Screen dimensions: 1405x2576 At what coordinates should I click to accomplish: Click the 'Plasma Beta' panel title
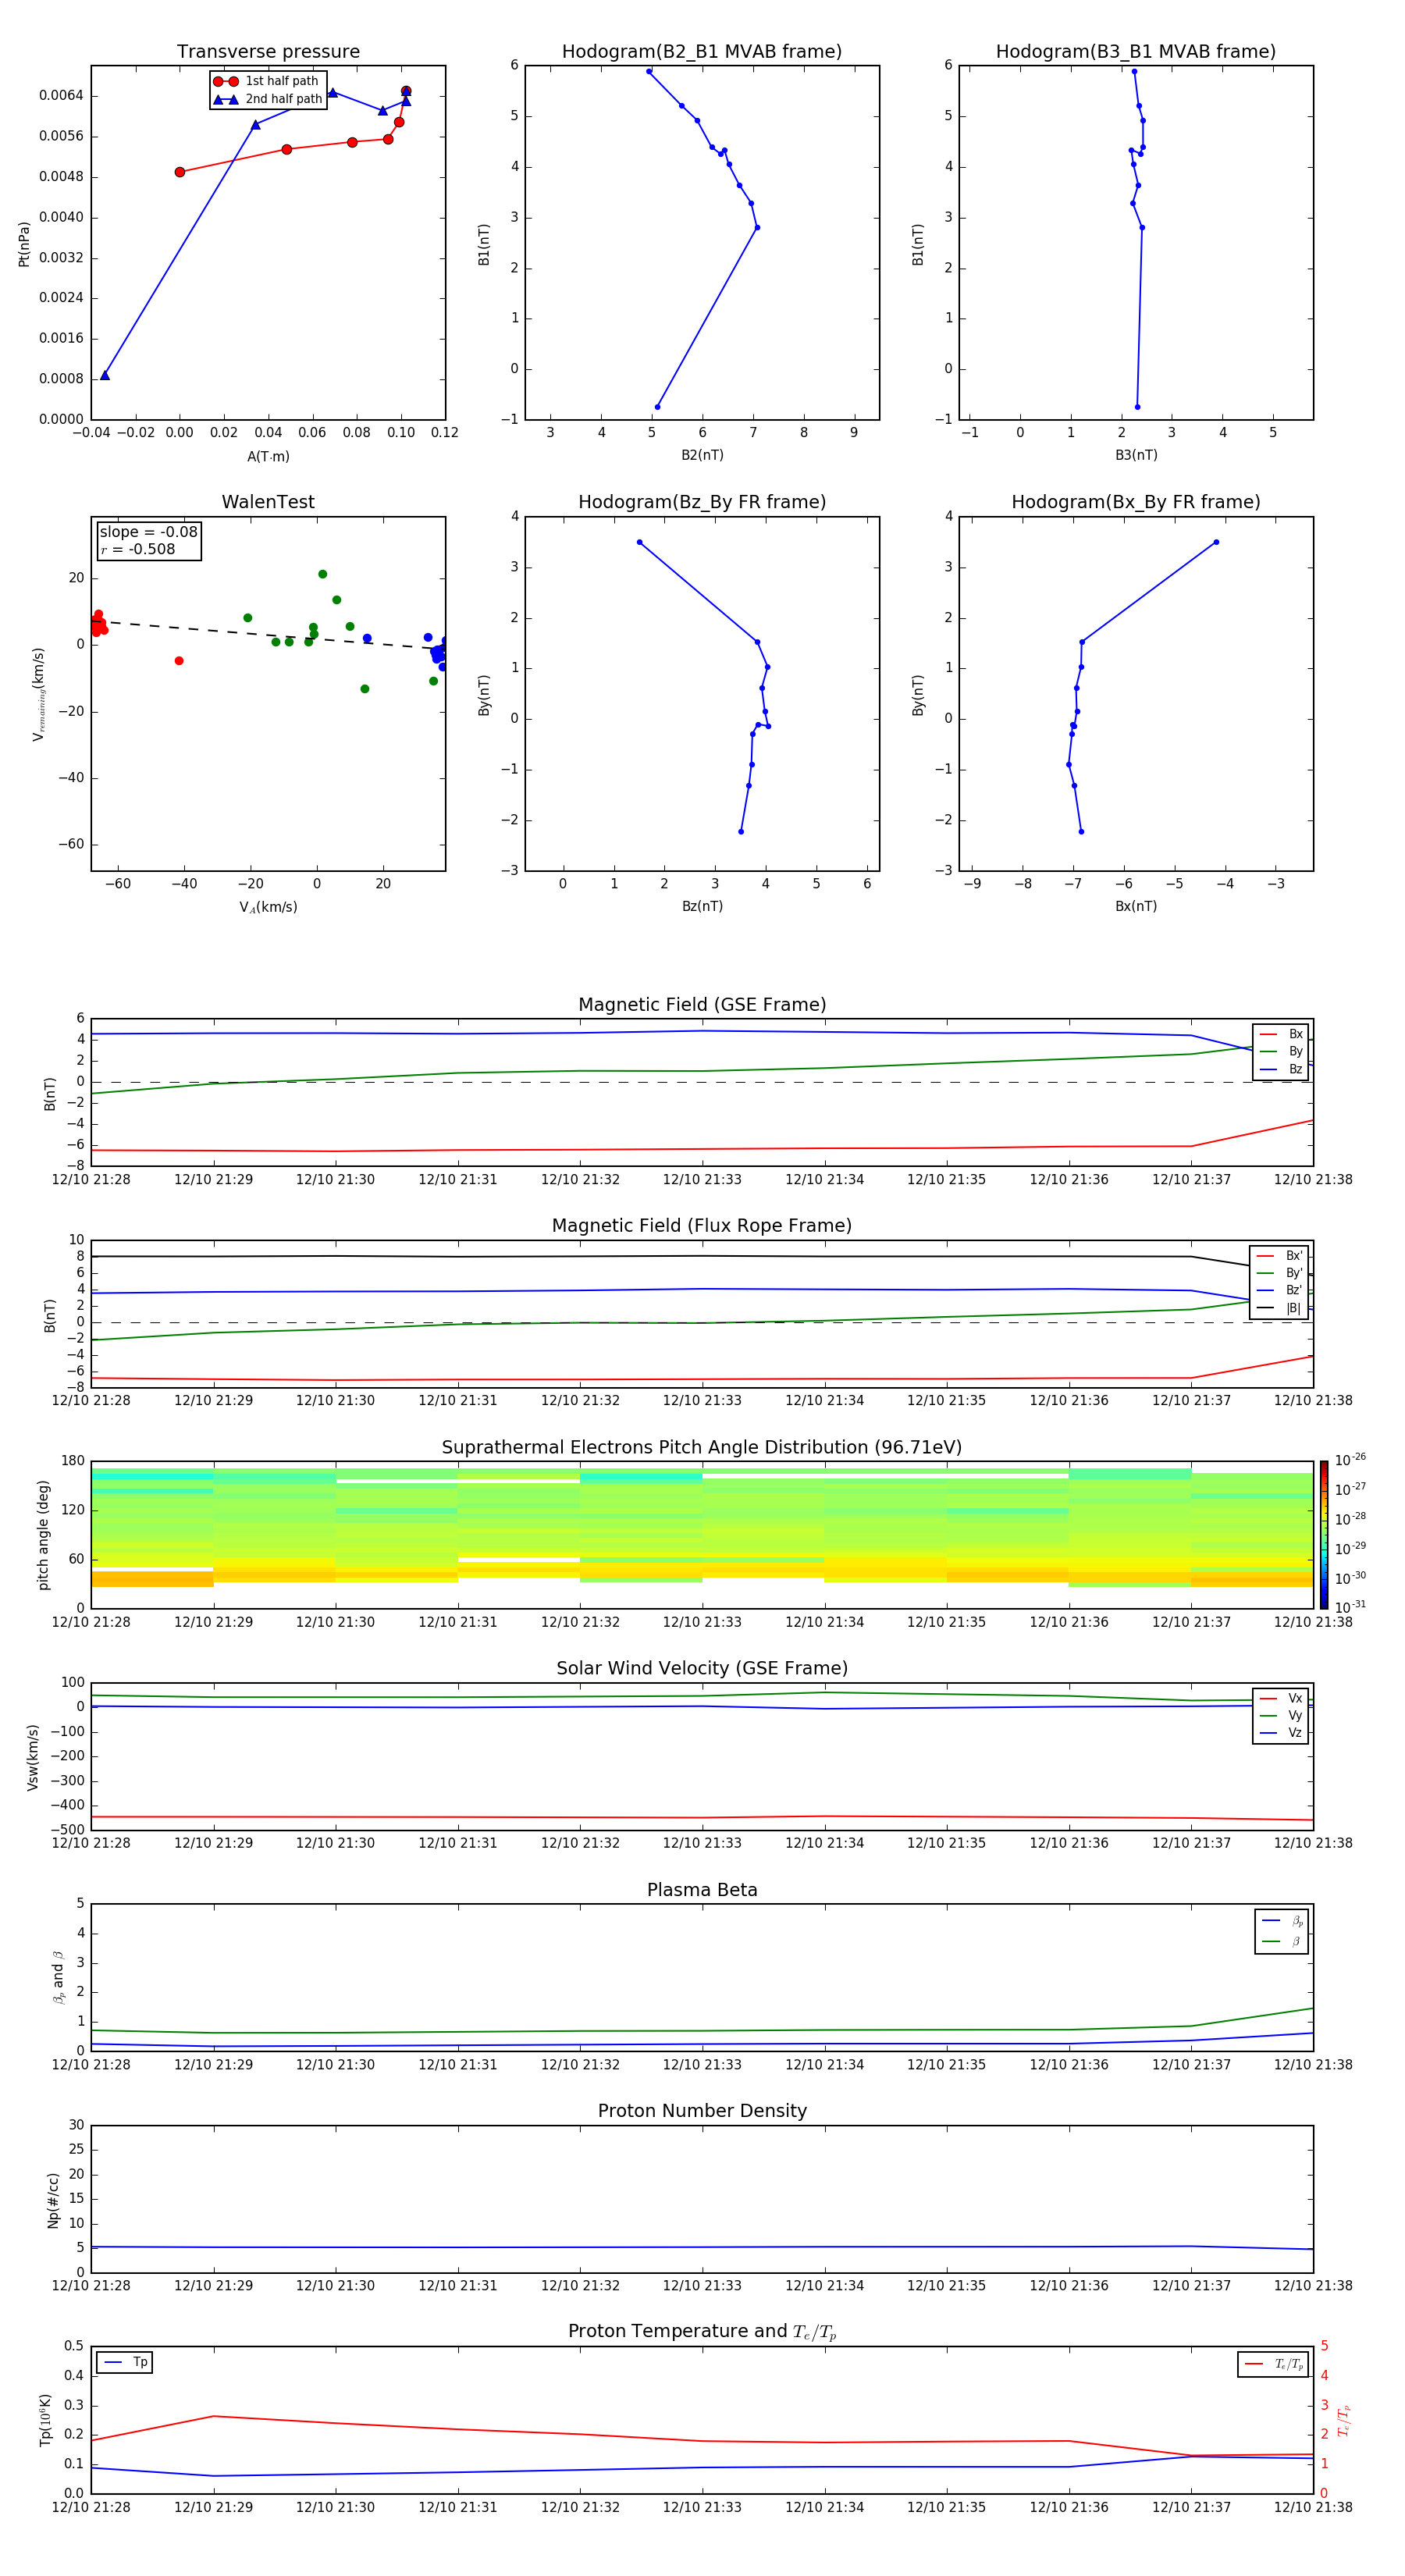click(702, 1890)
